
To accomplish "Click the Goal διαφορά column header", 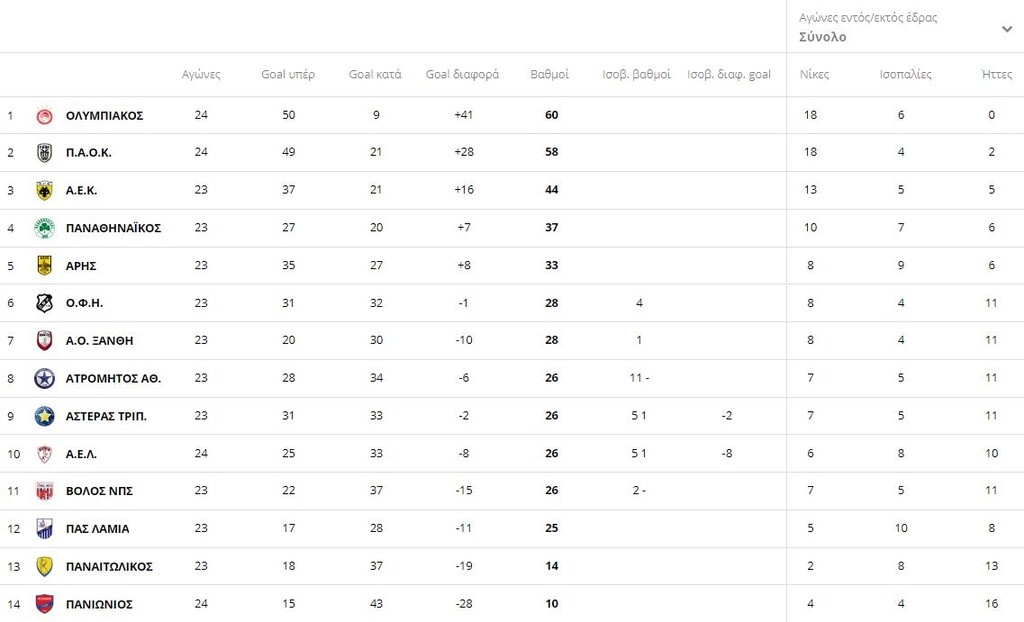I will point(462,74).
